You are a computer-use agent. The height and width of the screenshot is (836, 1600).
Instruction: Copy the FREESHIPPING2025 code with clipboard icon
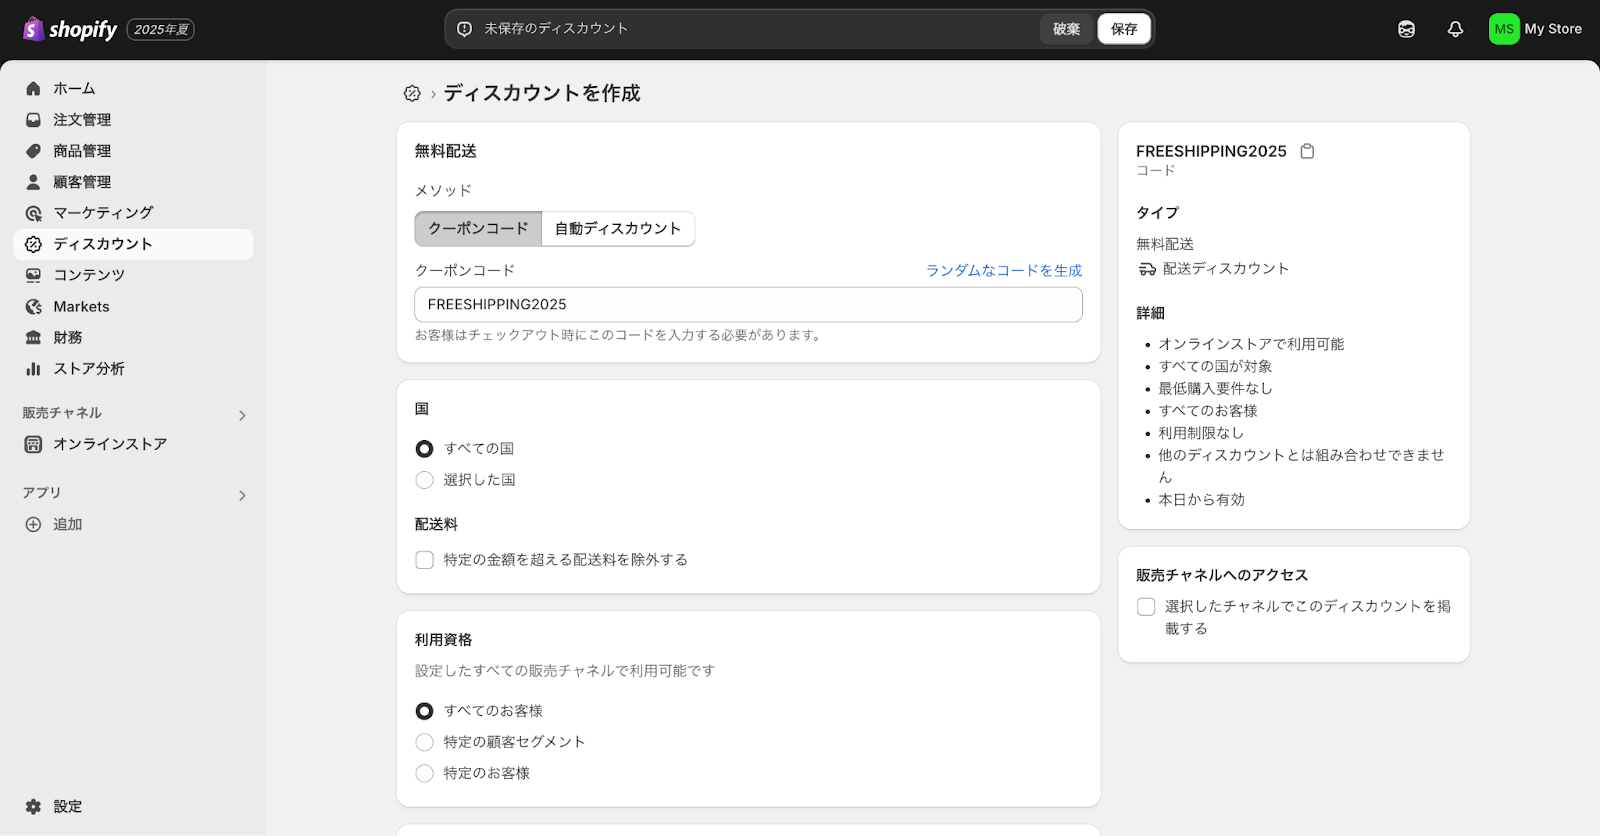point(1307,151)
